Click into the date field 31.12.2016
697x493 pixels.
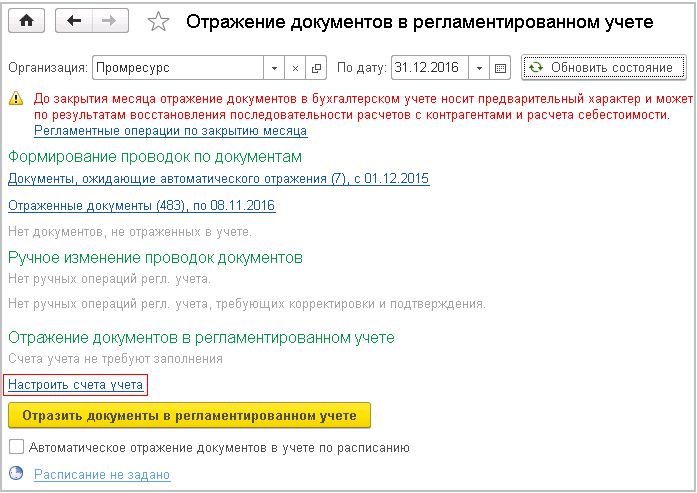click(430, 68)
